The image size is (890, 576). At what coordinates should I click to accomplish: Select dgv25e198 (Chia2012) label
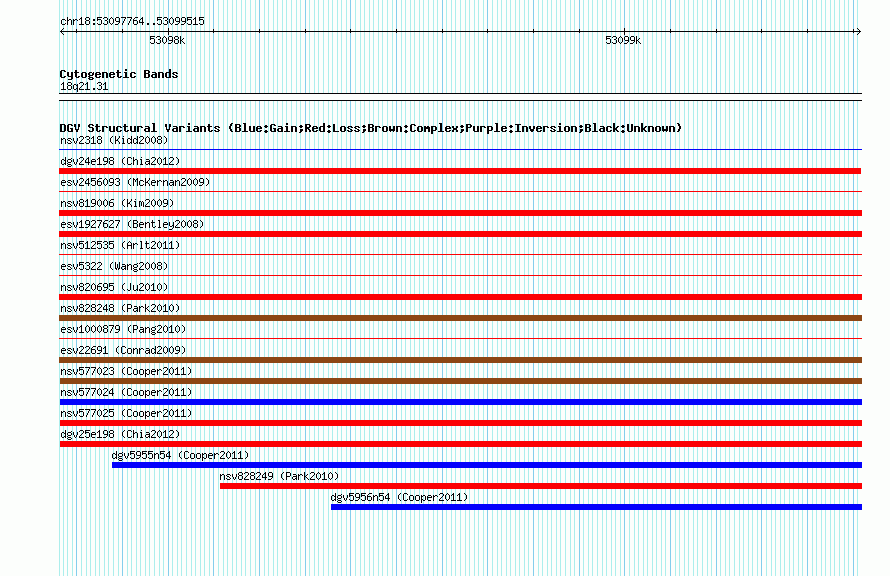click(120, 434)
